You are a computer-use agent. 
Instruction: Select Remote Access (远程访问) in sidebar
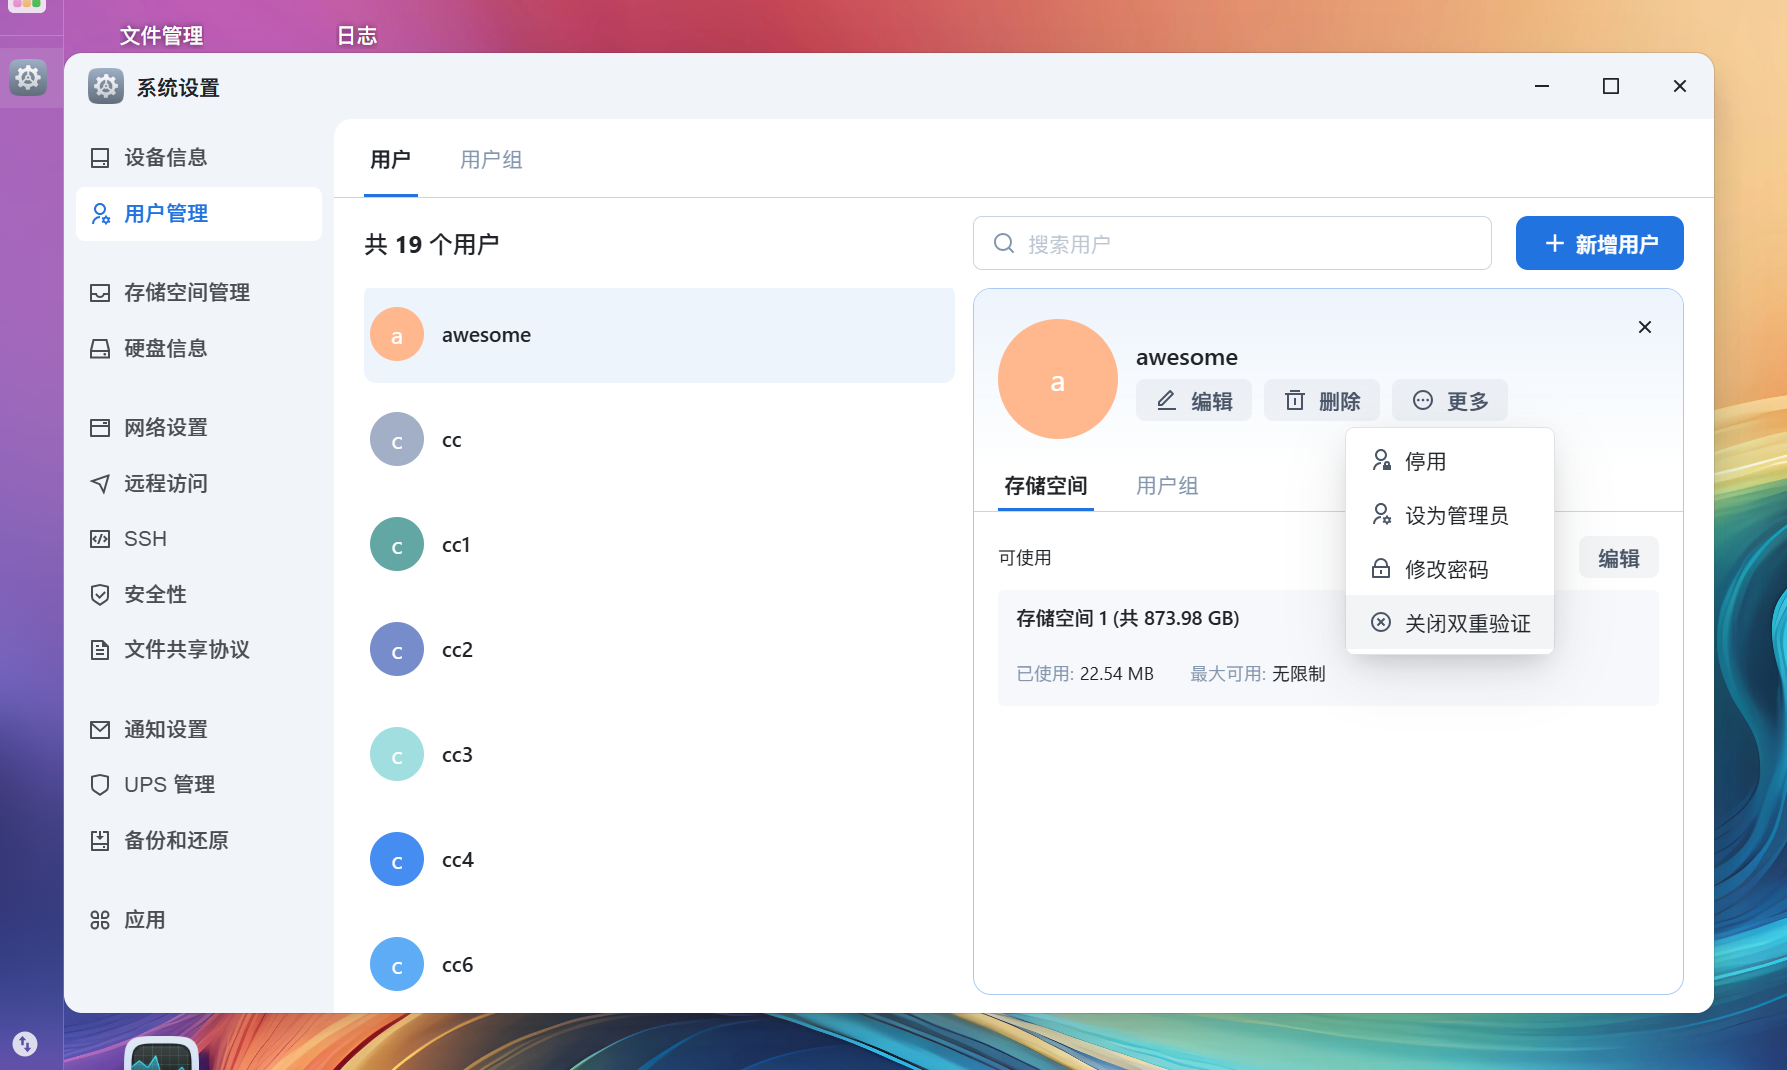(x=165, y=484)
